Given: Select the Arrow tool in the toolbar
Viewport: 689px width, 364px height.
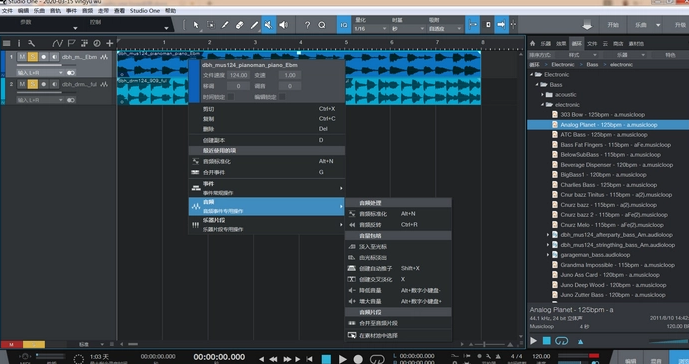Looking at the screenshot, I should 196,25.
